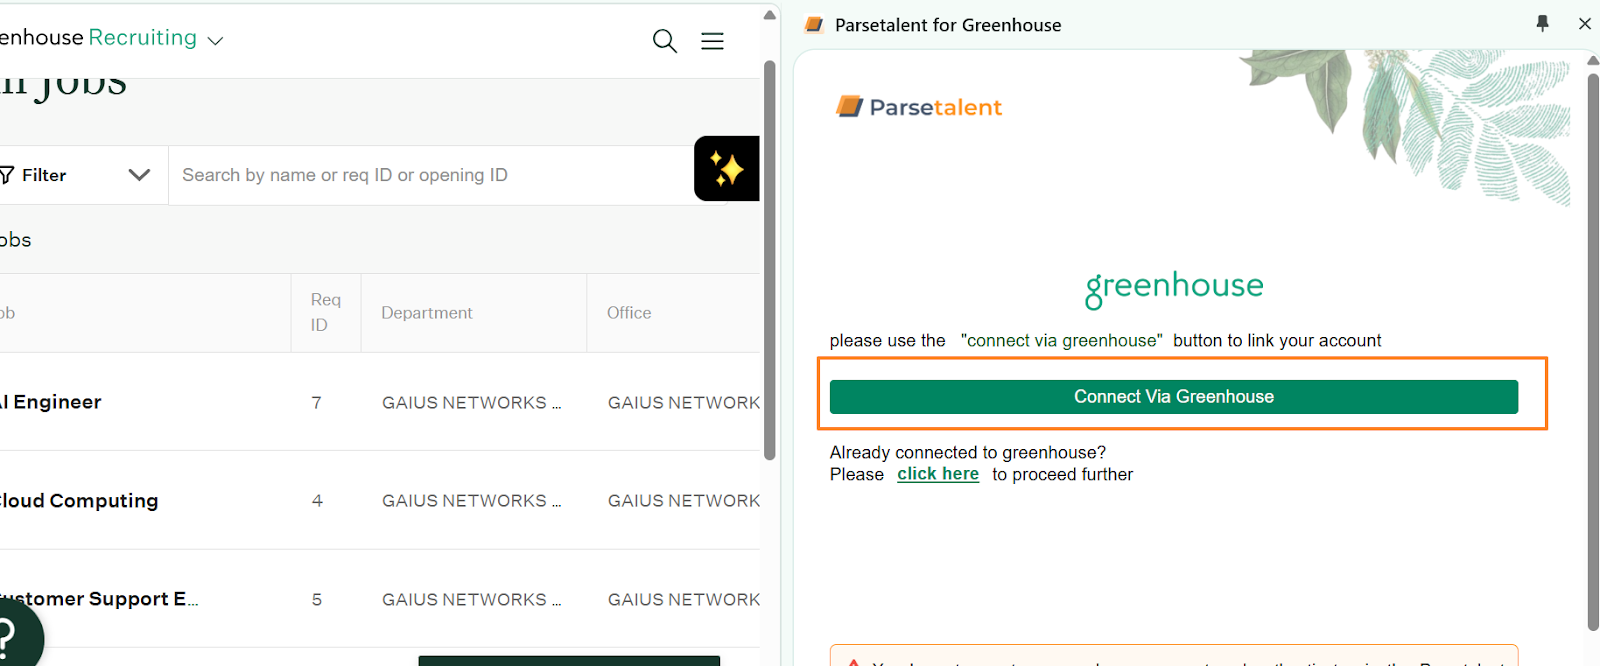Click the Parsetalent logo in the panel
1600x666 pixels.
coord(919,107)
